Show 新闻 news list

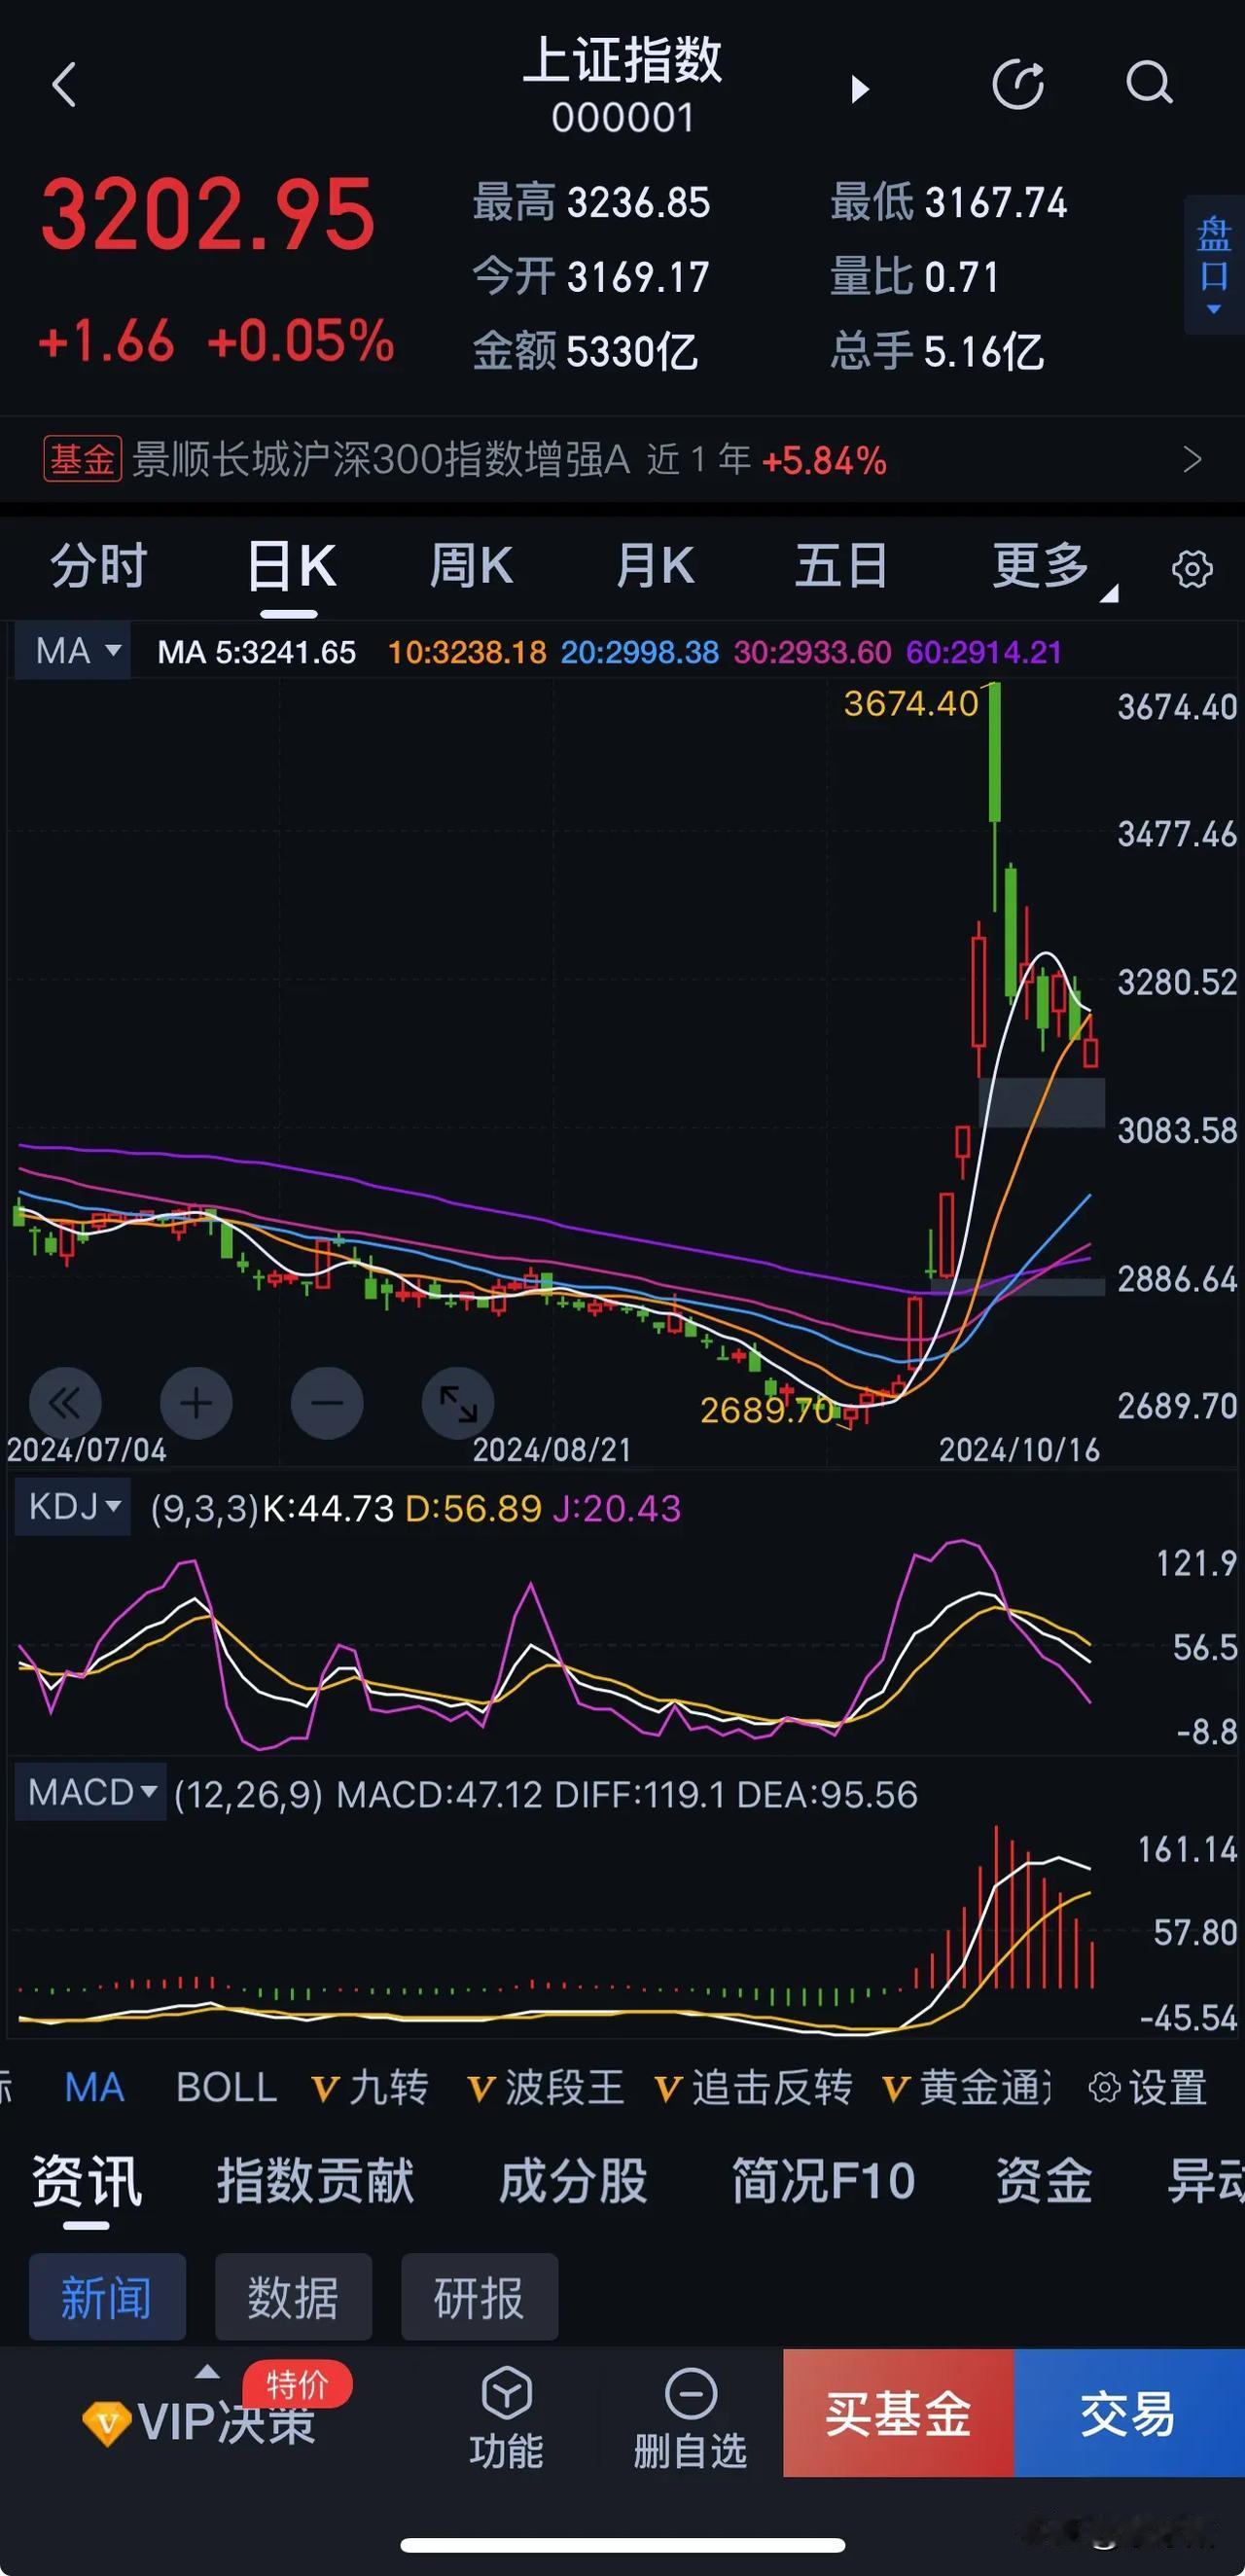tap(107, 2297)
